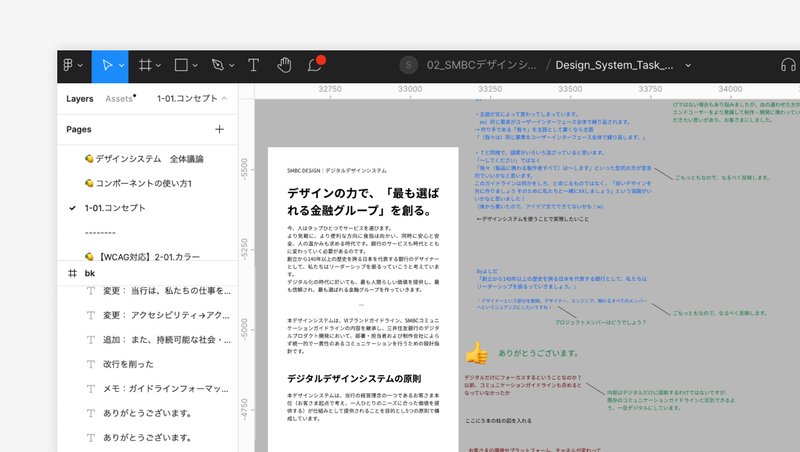Open the 02_SMBCデザインシ... project link
Screen dimensions: 800x452
click(x=482, y=65)
